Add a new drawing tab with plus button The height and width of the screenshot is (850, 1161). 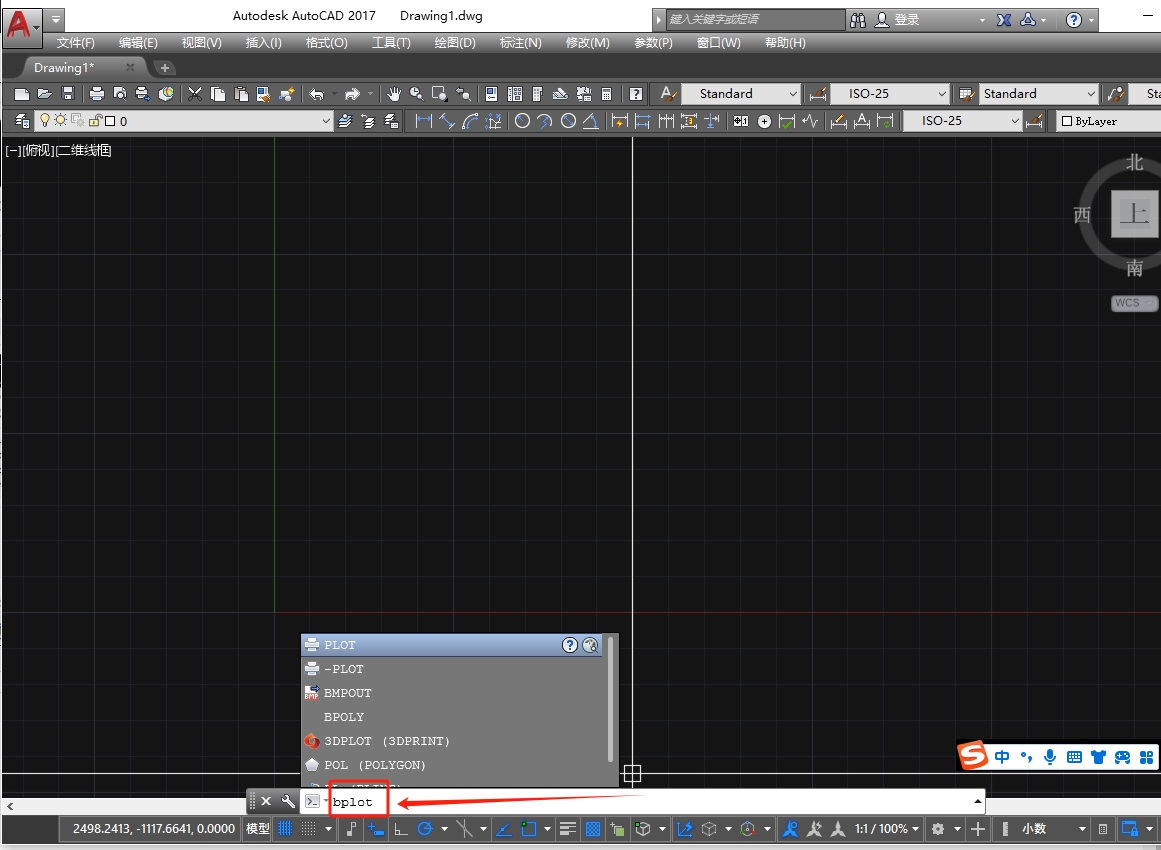coord(164,68)
